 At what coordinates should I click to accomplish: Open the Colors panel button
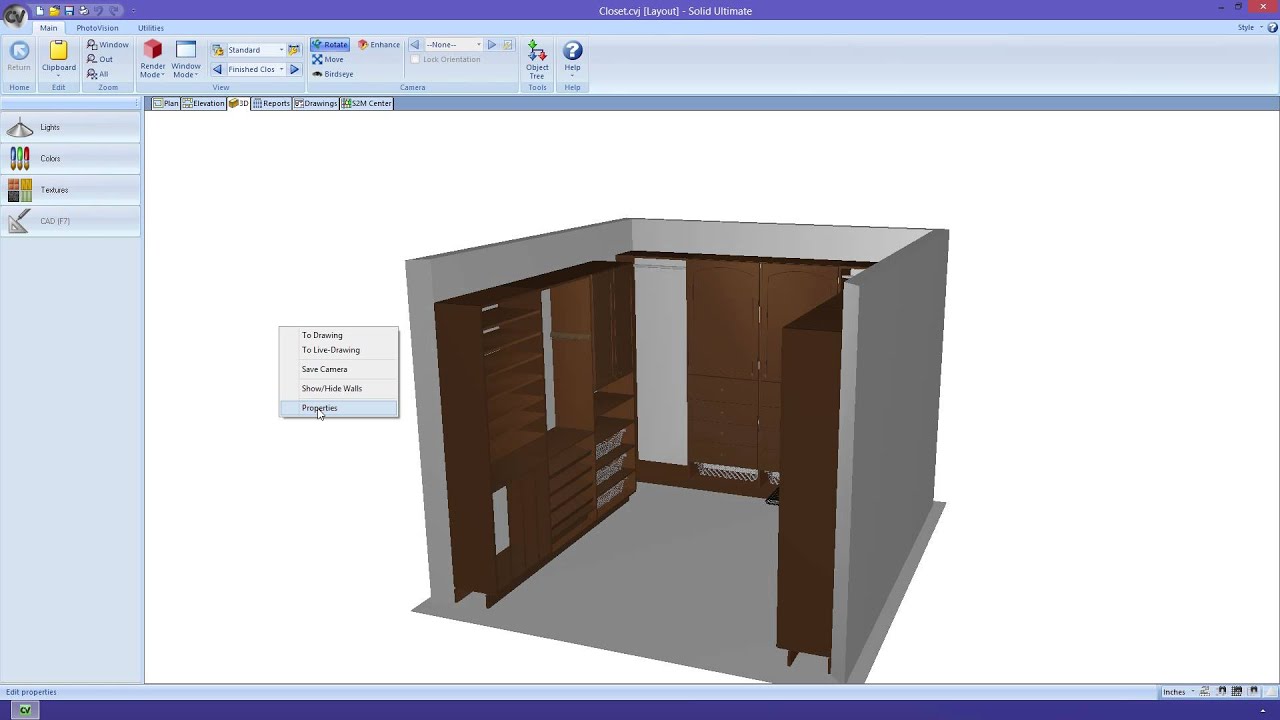point(70,158)
